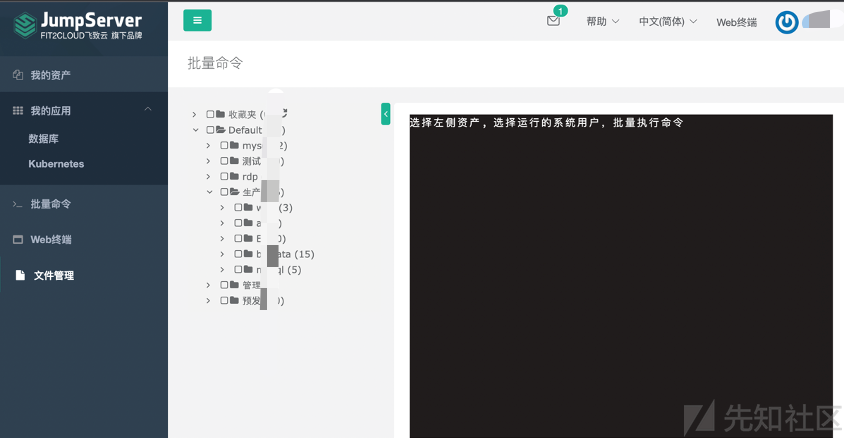Check the 预发 checkbox
The height and width of the screenshot is (438, 844).
coord(224,300)
